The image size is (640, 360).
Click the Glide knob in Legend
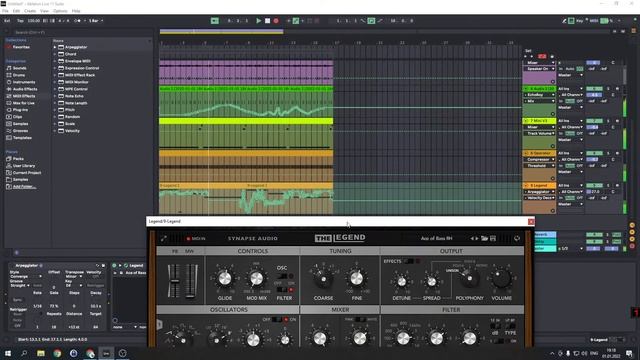point(224,278)
